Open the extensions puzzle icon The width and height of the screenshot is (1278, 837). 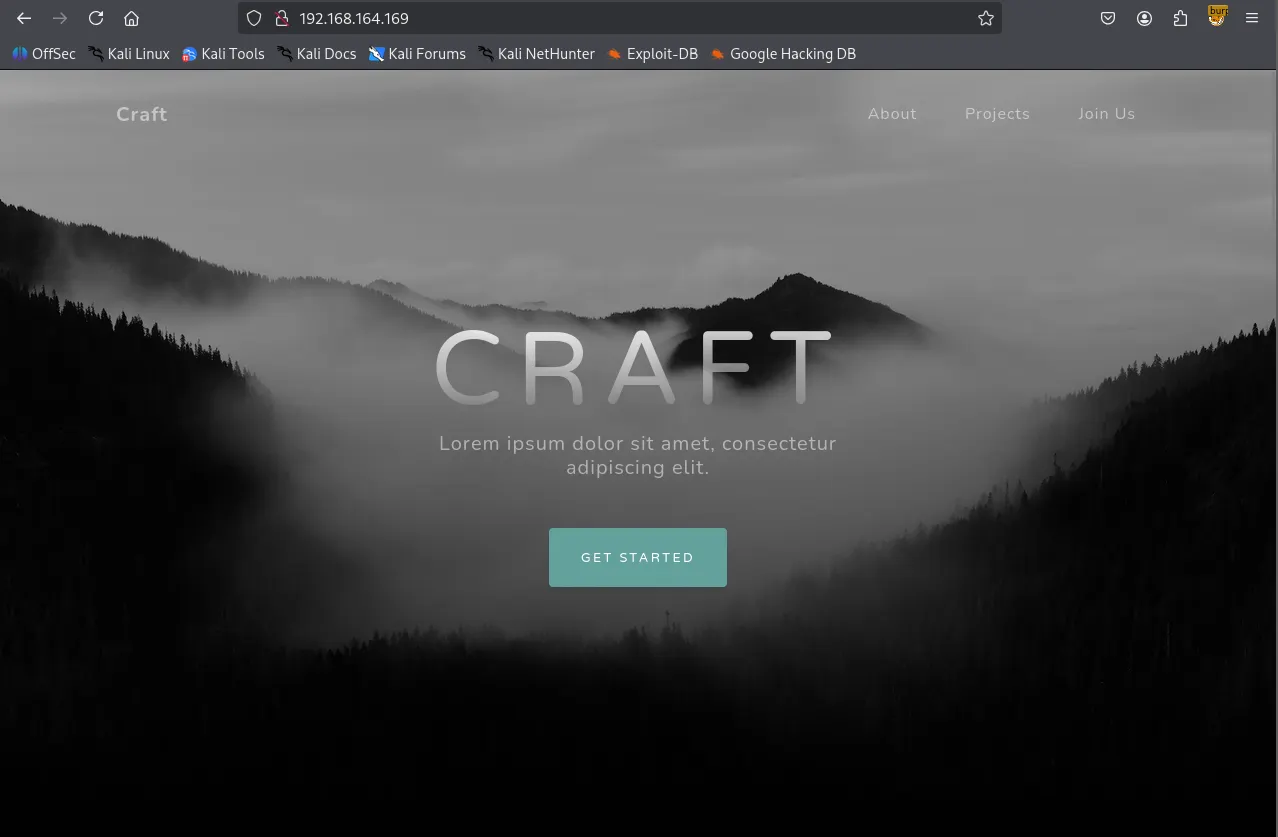tap(1180, 18)
